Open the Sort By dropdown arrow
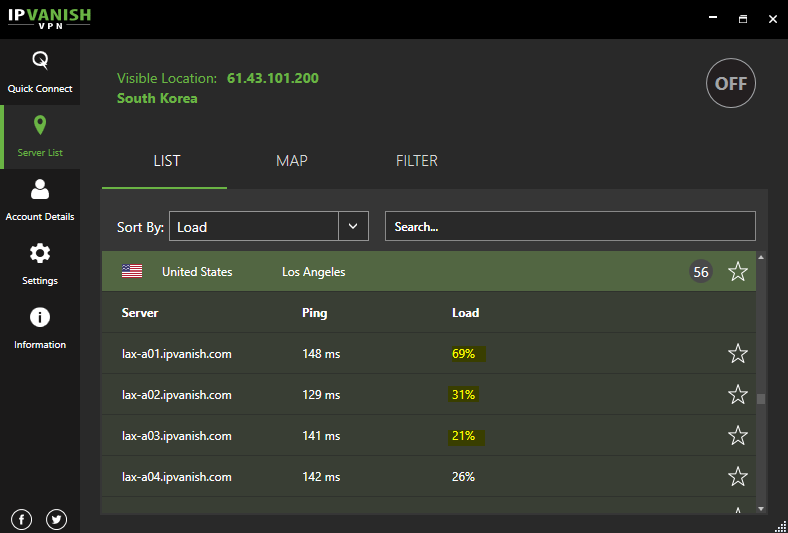788x533 pixels. pyautogui.click(x=353, y=226)
